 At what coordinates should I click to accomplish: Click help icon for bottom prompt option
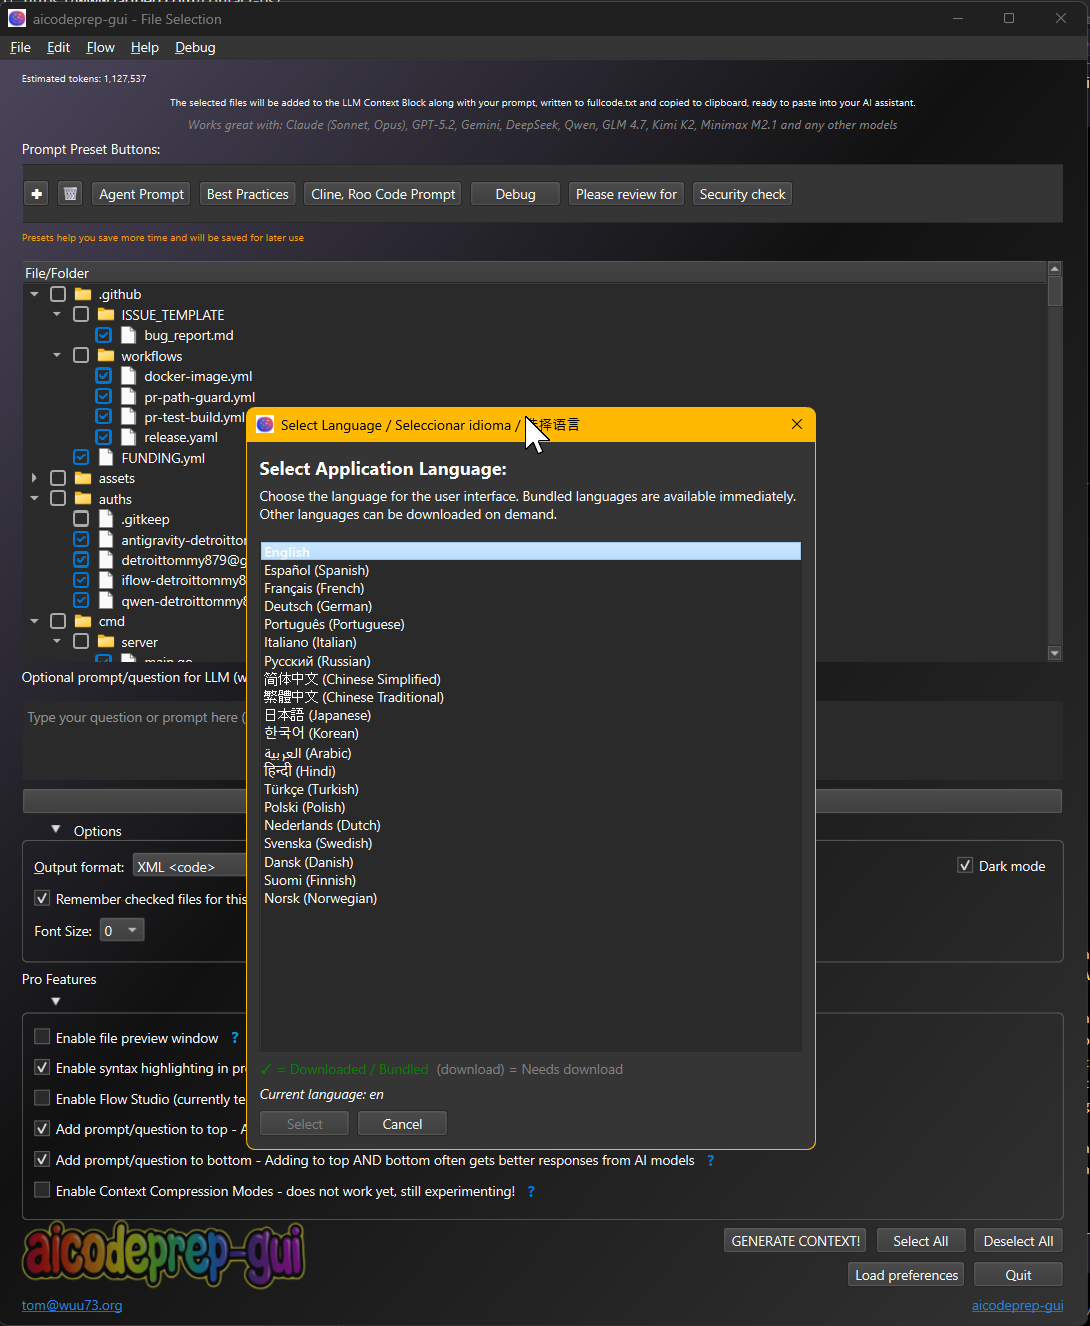point(711,1160)
